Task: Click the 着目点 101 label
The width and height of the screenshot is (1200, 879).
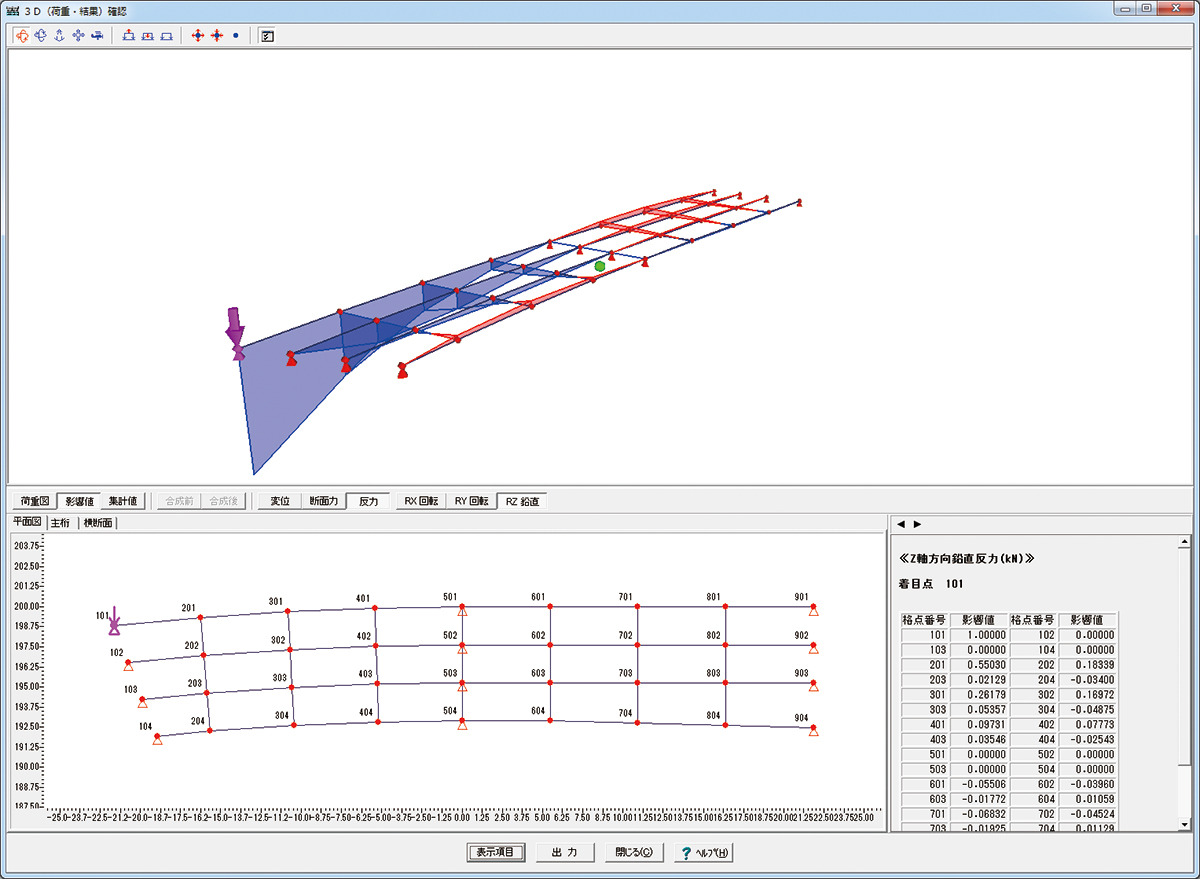Action: pos(930,583)
